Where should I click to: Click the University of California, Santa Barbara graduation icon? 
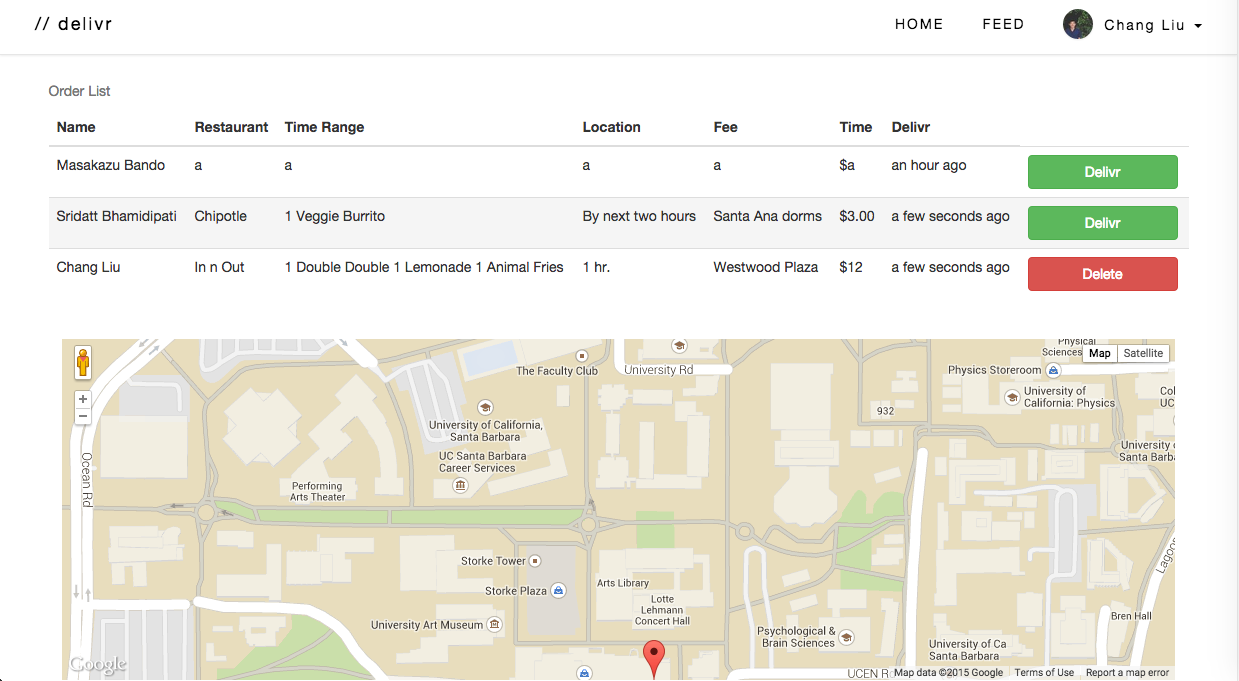coord(486,407)
